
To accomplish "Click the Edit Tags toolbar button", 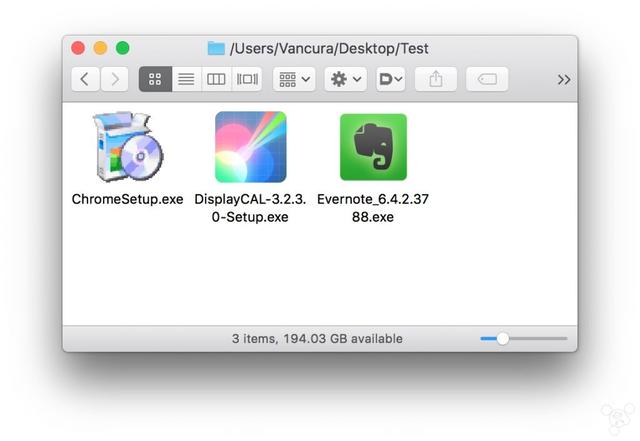I will [x=487, y=79].
